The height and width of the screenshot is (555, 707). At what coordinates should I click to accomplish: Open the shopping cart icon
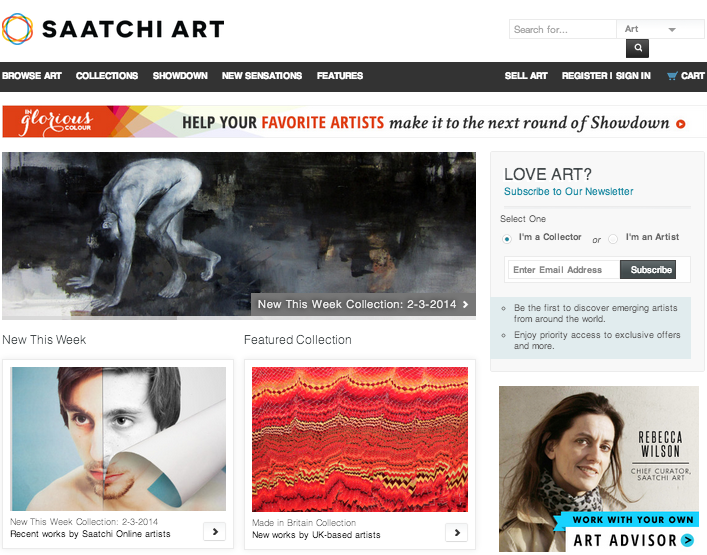(672, 76)
